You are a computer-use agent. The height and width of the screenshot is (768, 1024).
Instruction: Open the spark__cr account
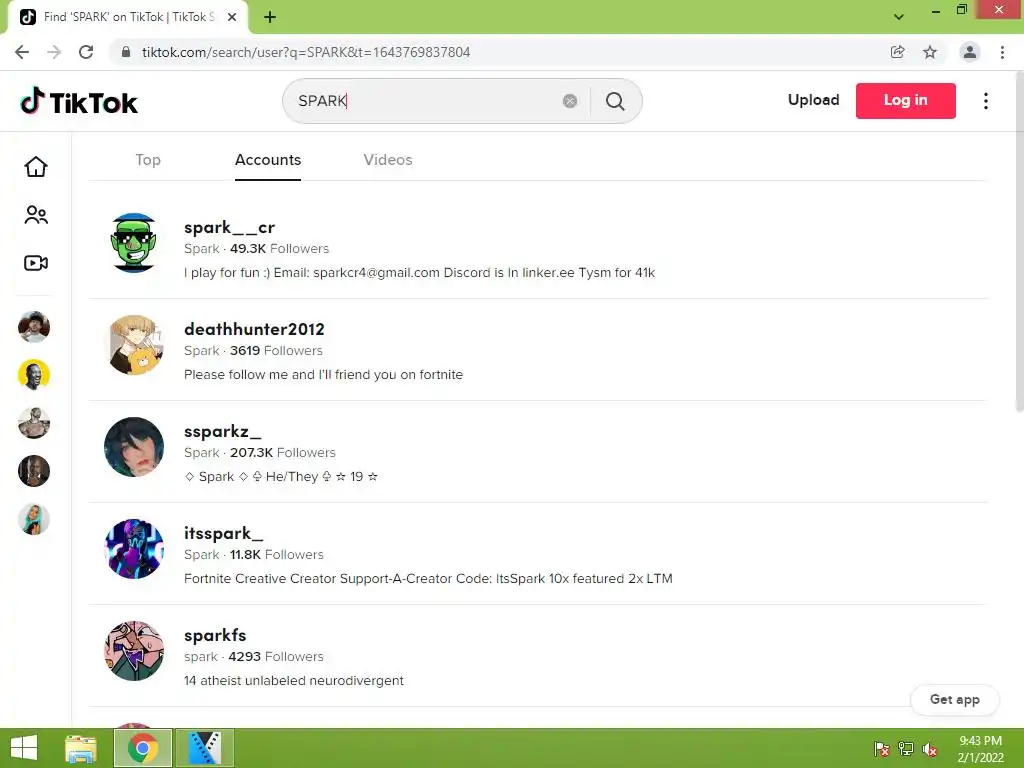pos(229,227)
